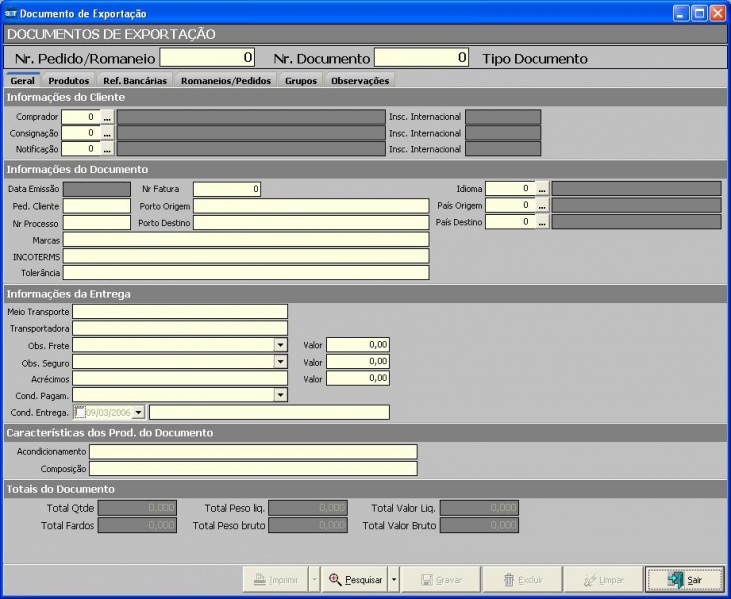
Task: Open the Romaneios/Pedidos tab
Action: click(225, 81)
